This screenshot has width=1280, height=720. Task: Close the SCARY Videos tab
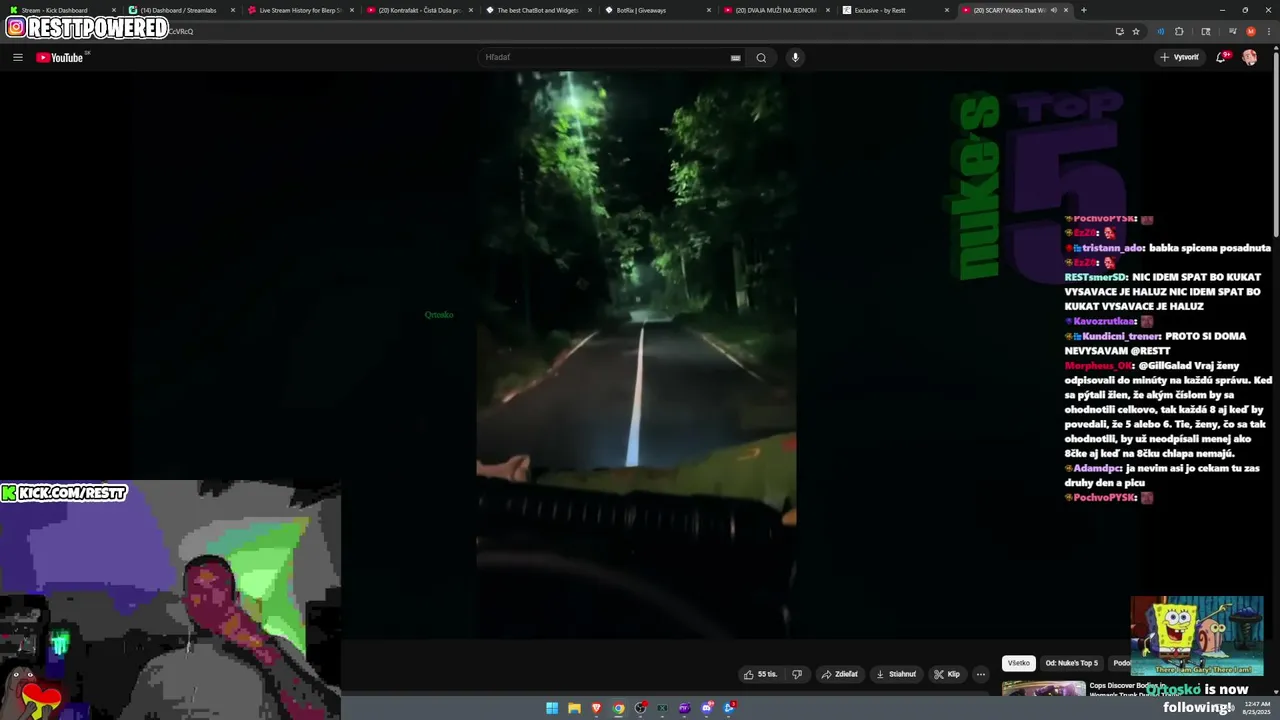[x=1066, y=10]
